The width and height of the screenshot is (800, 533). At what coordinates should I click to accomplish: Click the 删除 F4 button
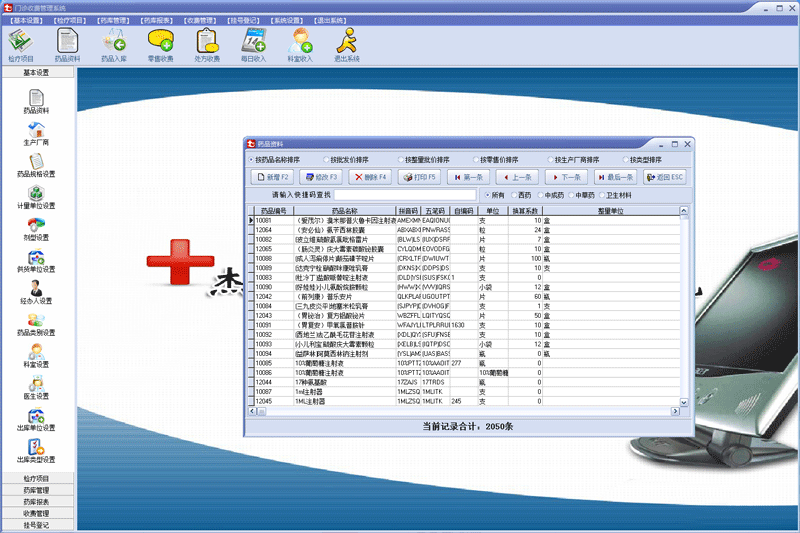[370, 177]
